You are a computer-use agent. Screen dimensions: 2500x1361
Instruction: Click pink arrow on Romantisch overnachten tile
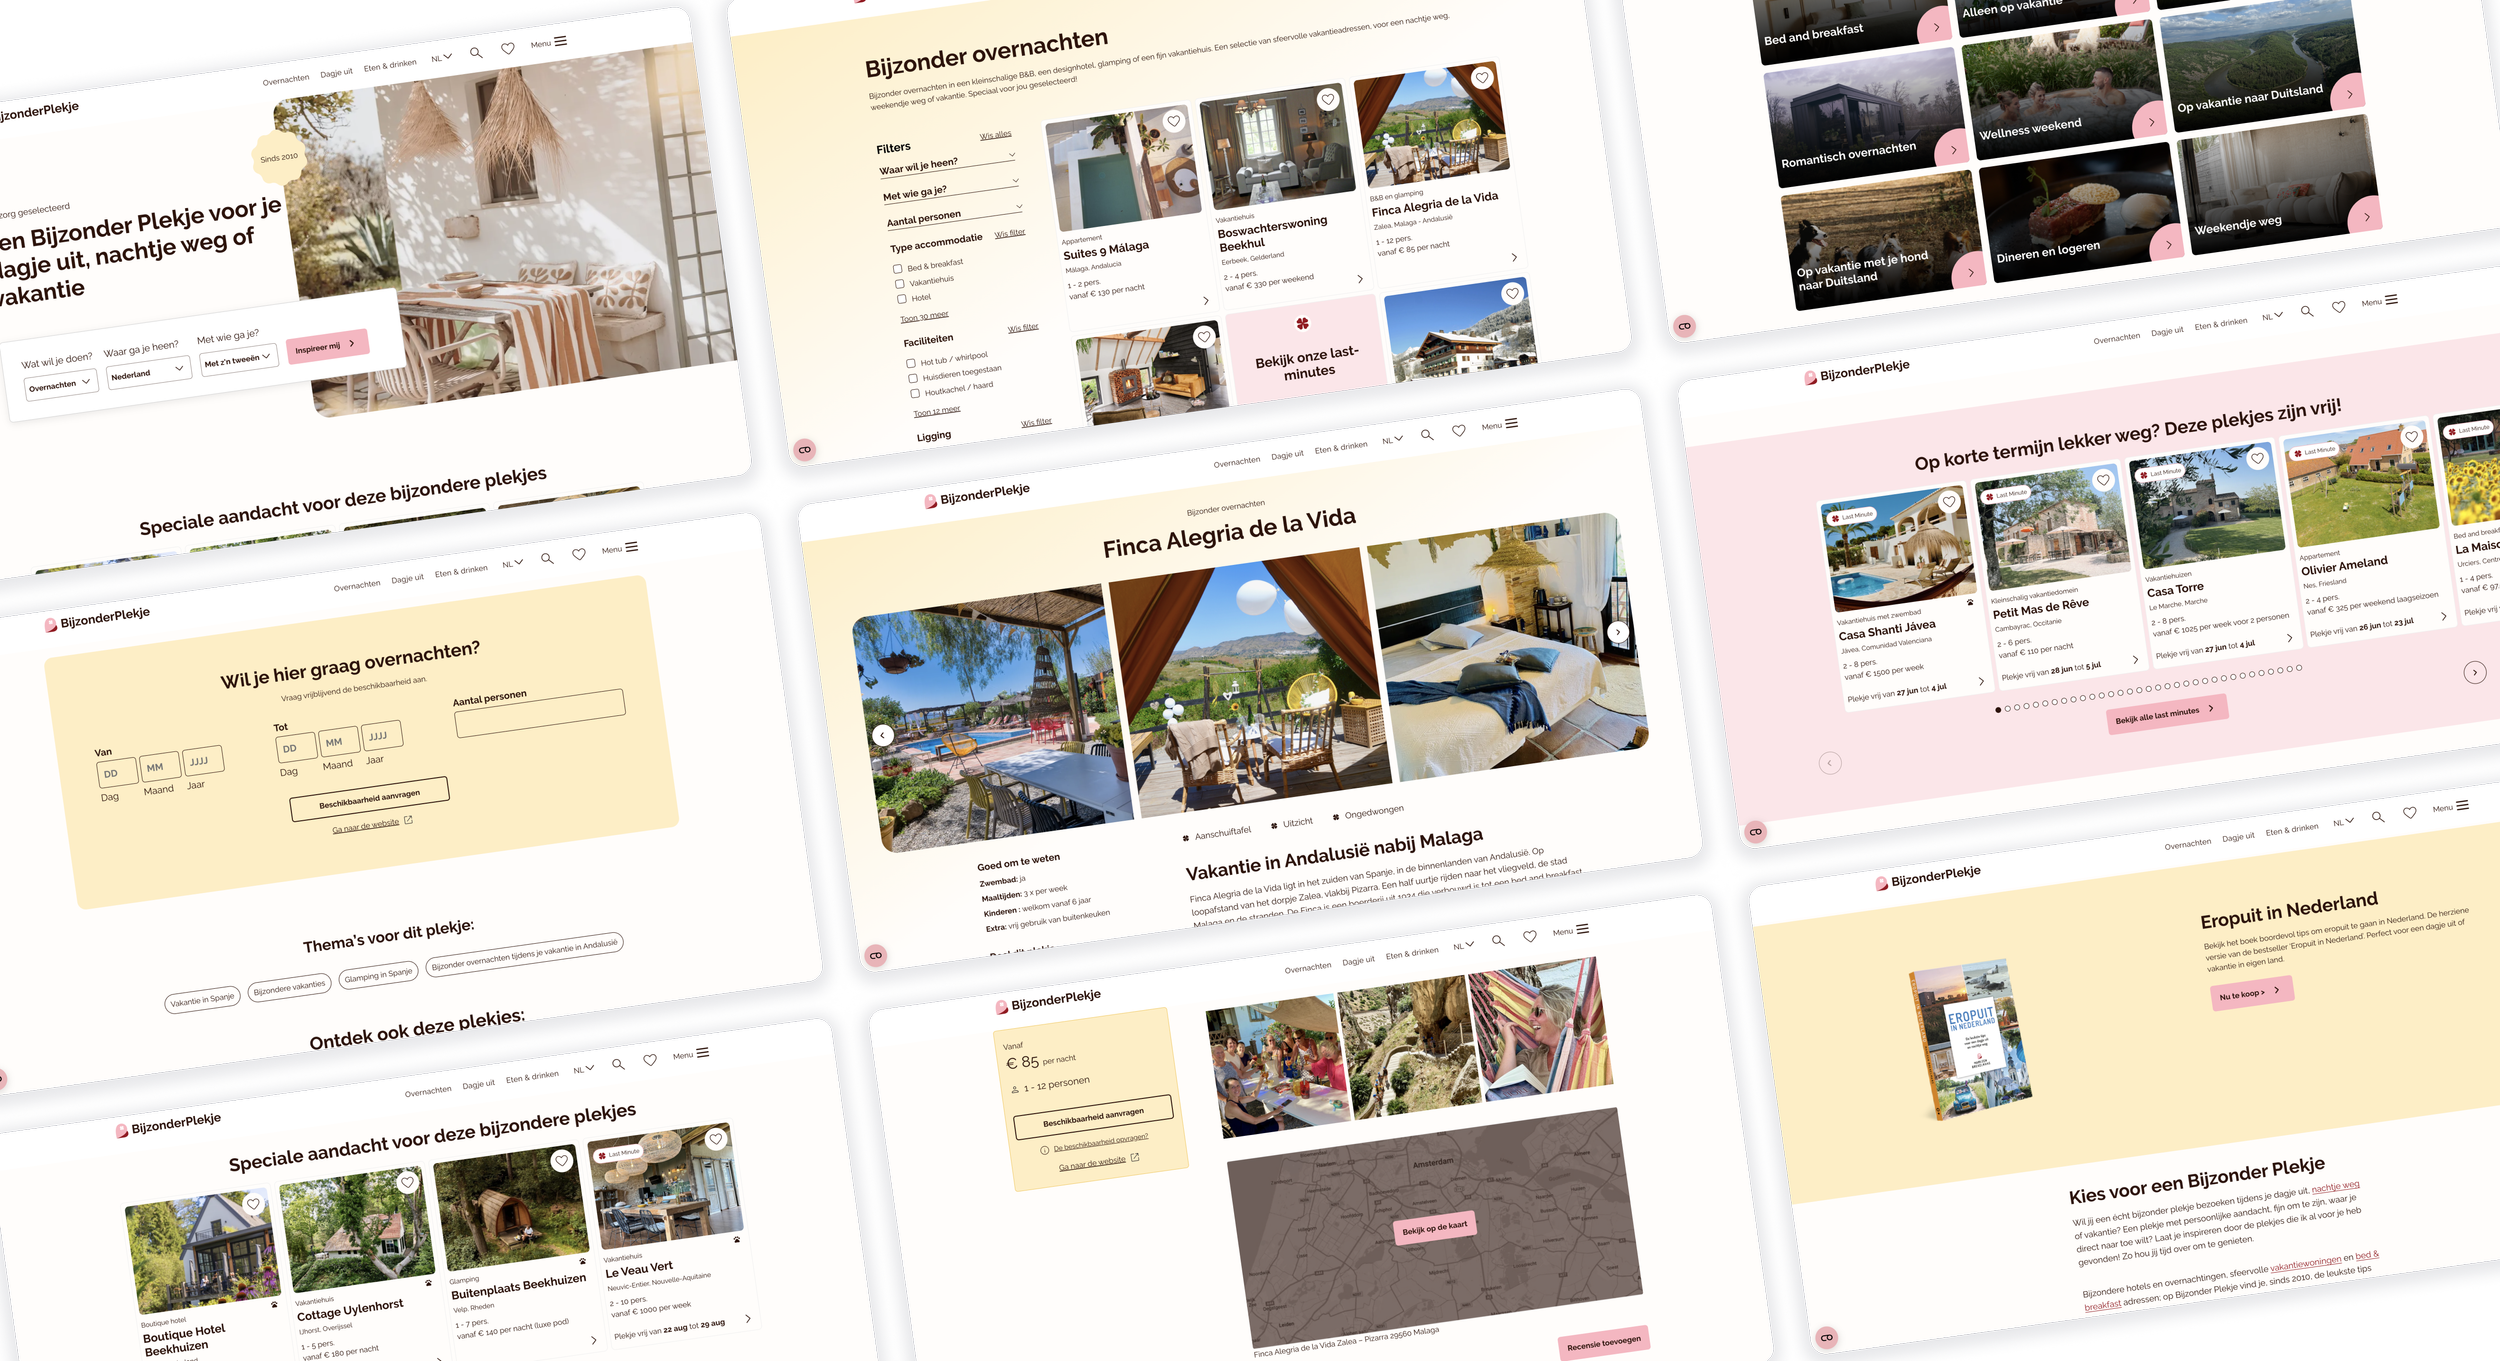pyautogui.click(x=1953, y=150)
